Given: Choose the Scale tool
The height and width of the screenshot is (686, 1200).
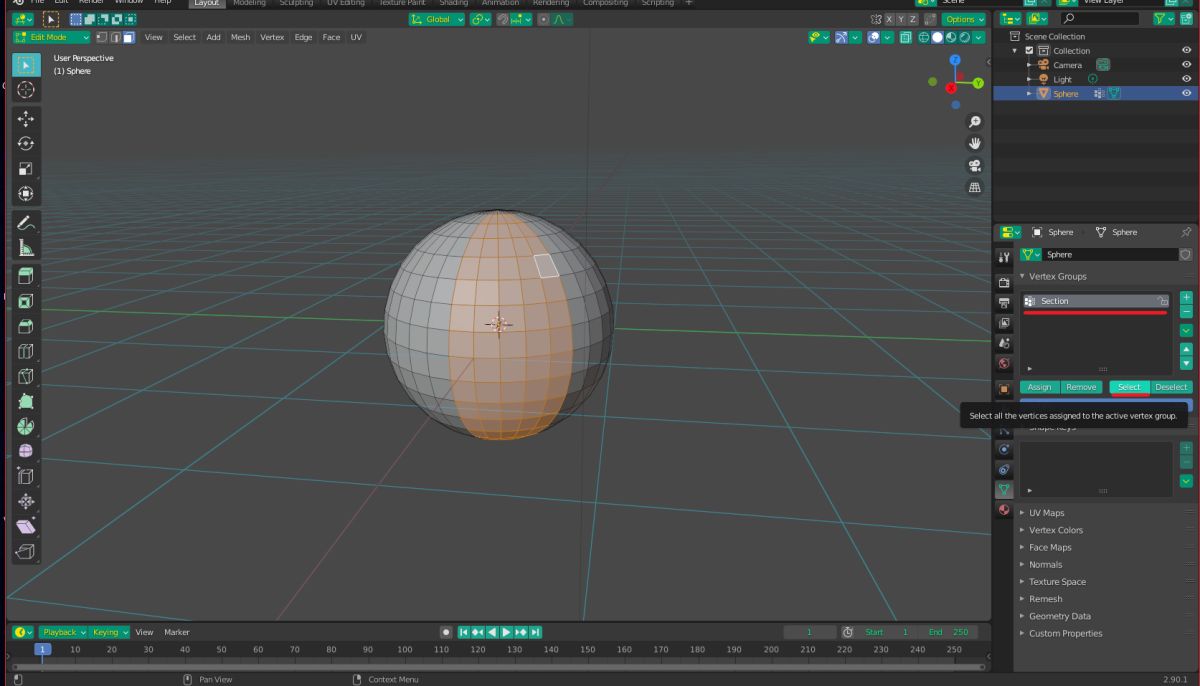Looking at the screenshot, I should point(26,169).
